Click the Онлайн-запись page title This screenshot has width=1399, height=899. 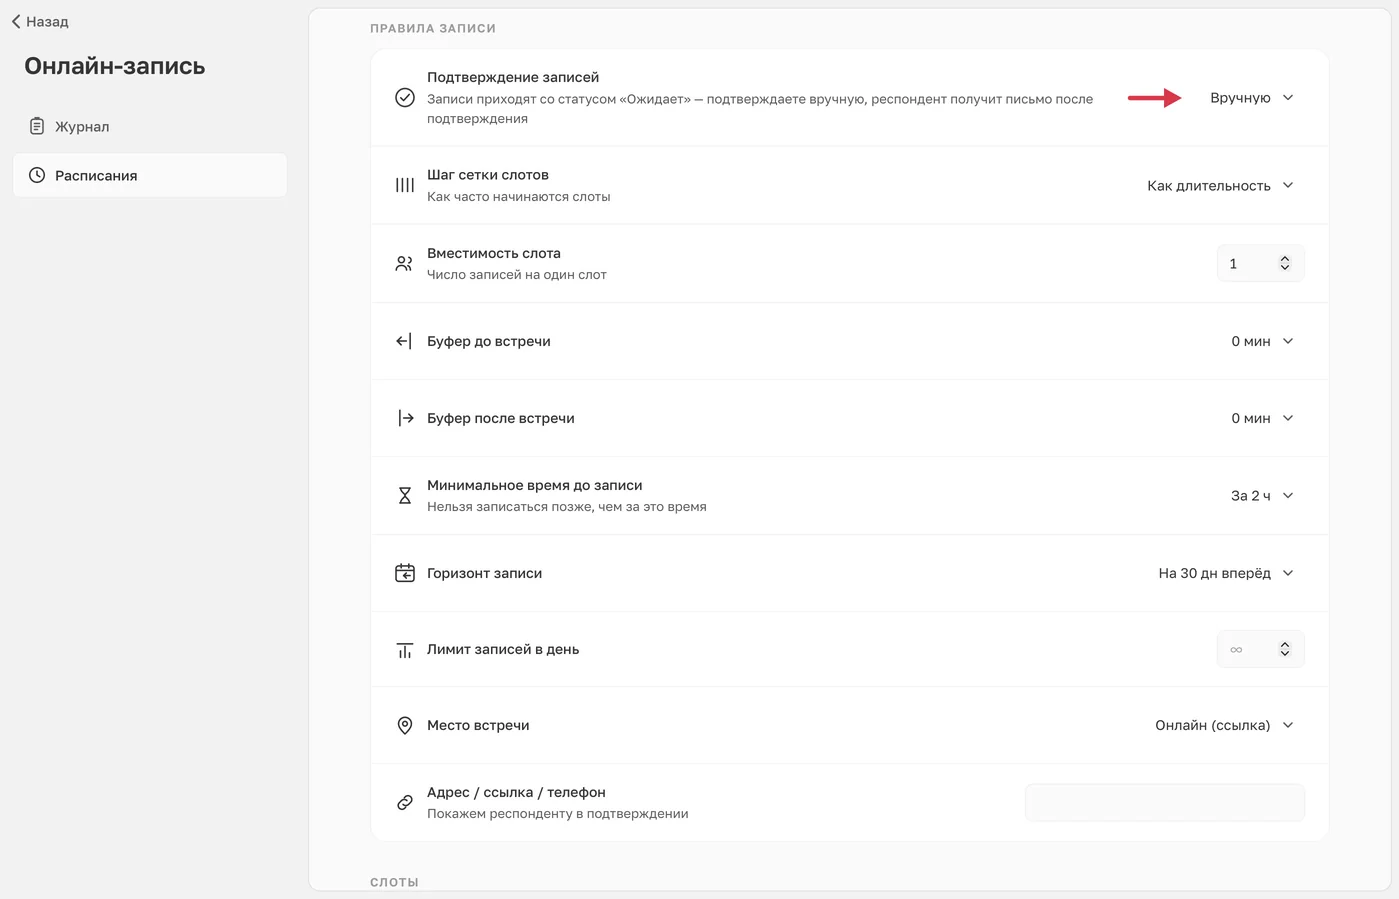(x=115, y=66)
